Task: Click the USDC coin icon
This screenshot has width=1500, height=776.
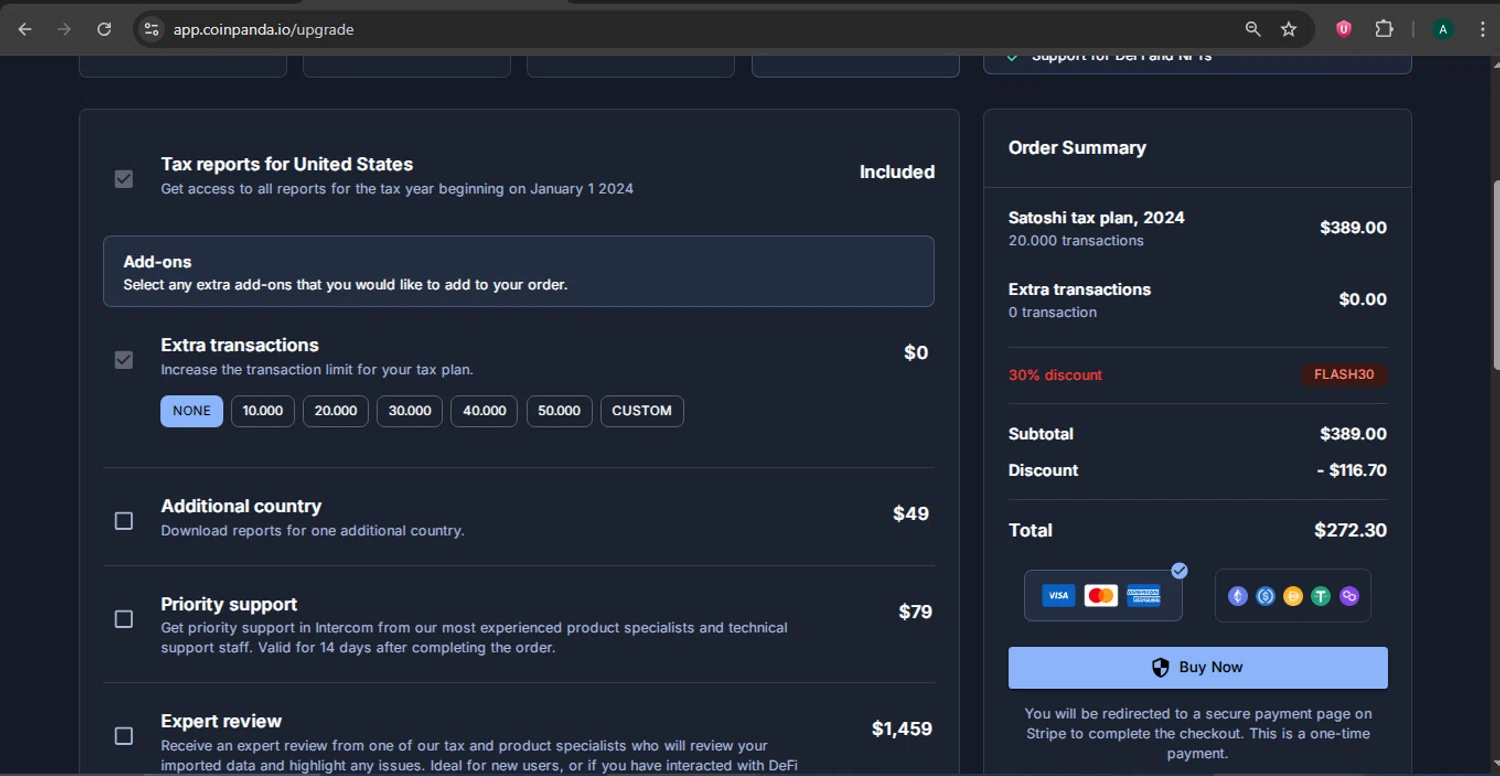Action: pyautogui.click(x=1266, y=596)
